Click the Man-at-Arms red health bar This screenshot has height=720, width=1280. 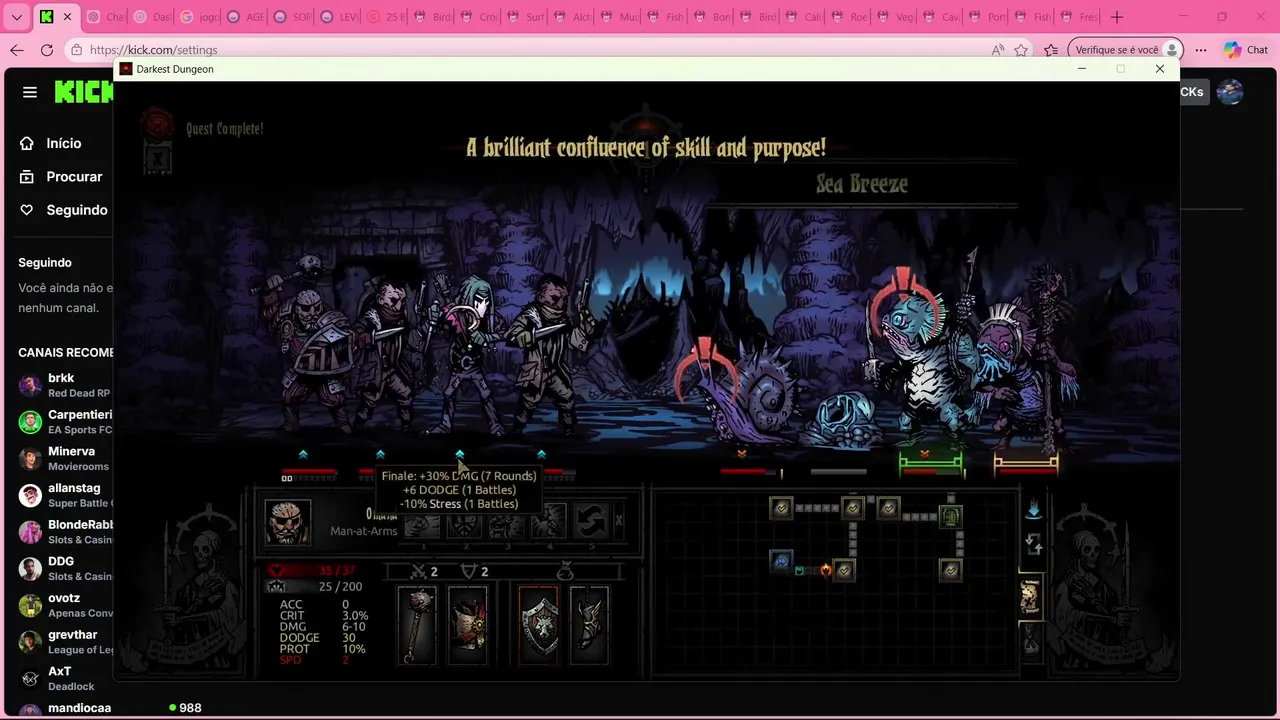click(309, 471)
